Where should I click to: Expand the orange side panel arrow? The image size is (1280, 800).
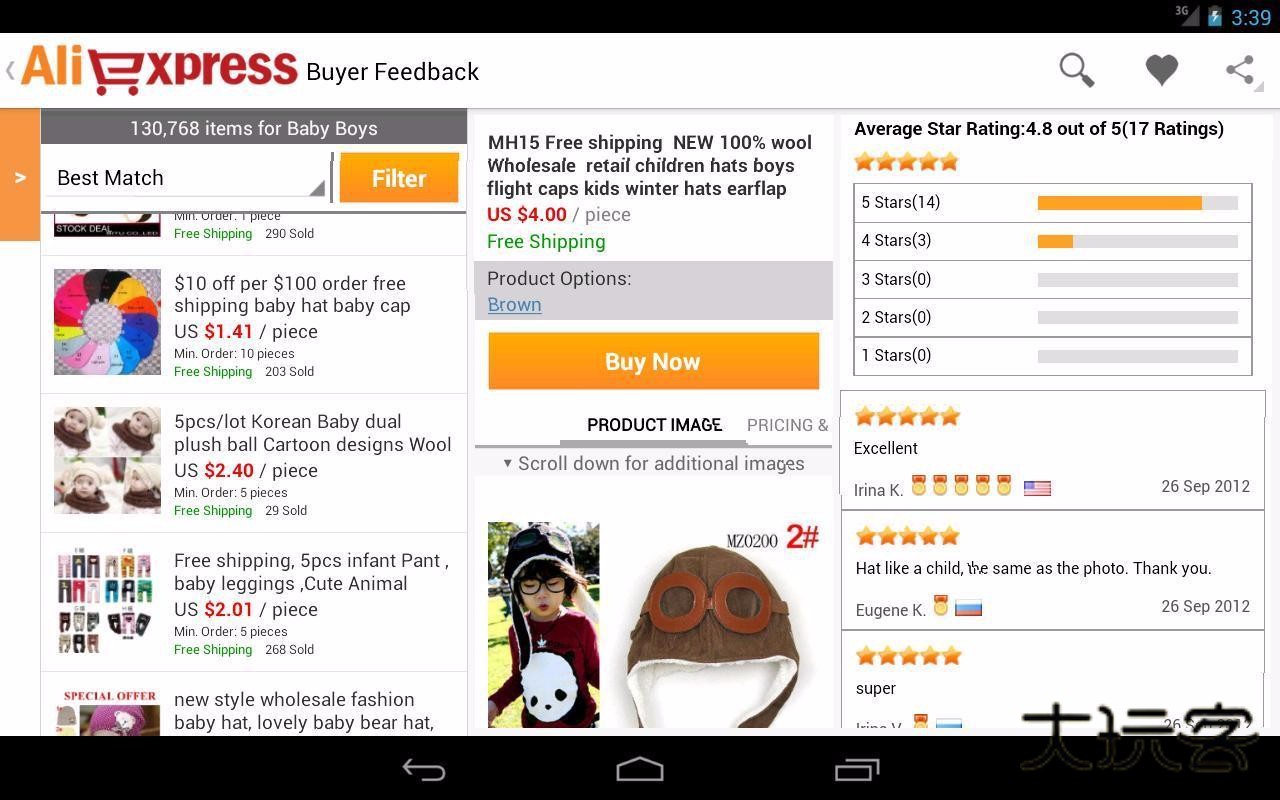click(x=20, y=175)
